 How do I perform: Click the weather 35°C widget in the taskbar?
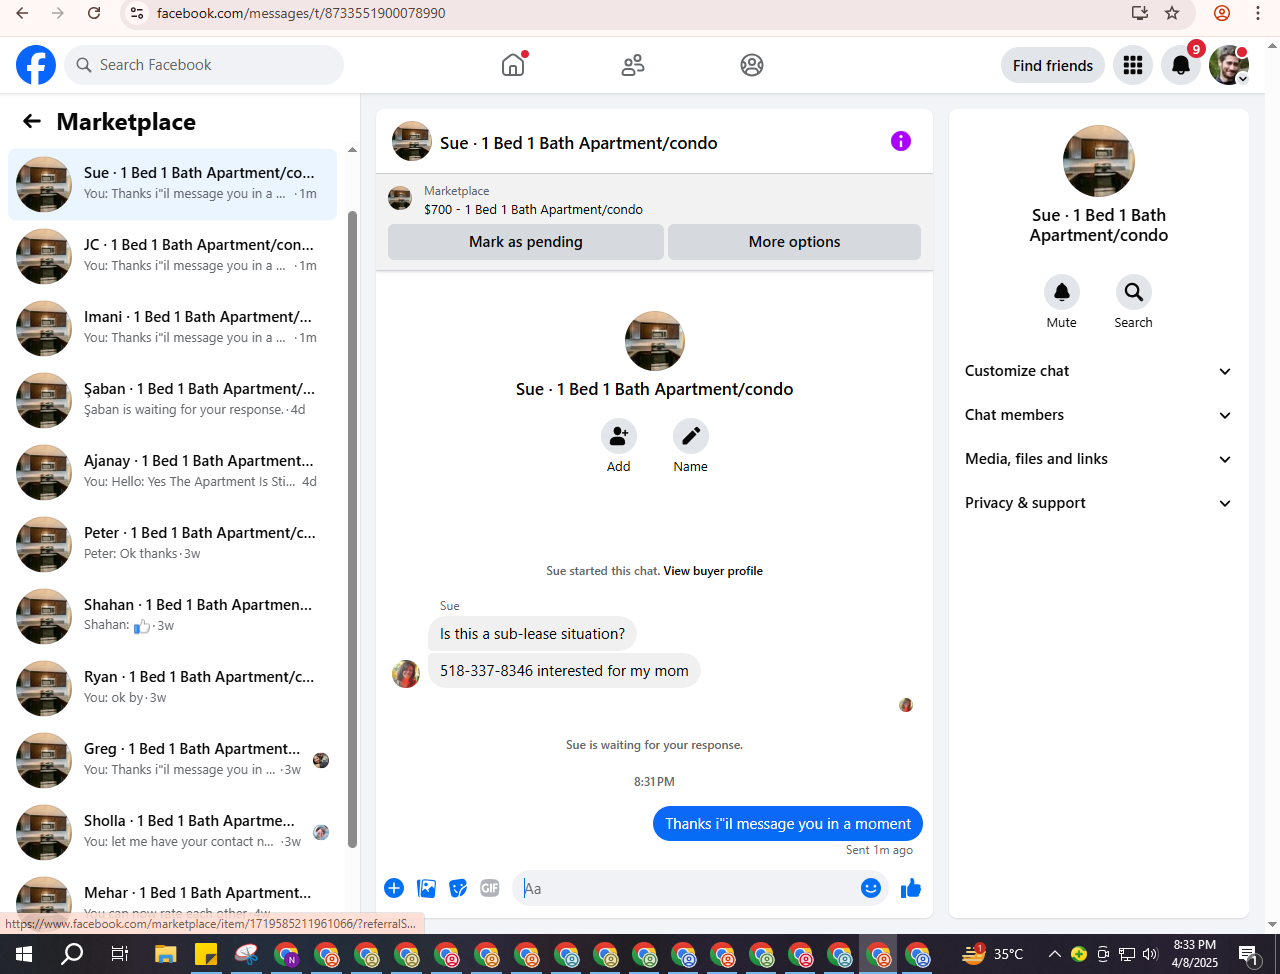coord(992,954)
